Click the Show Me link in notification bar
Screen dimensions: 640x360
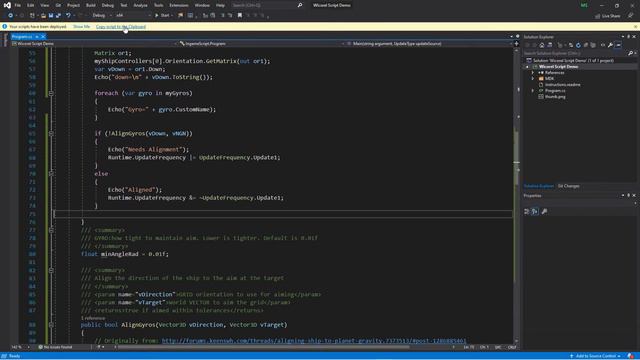tap(82, 27)
